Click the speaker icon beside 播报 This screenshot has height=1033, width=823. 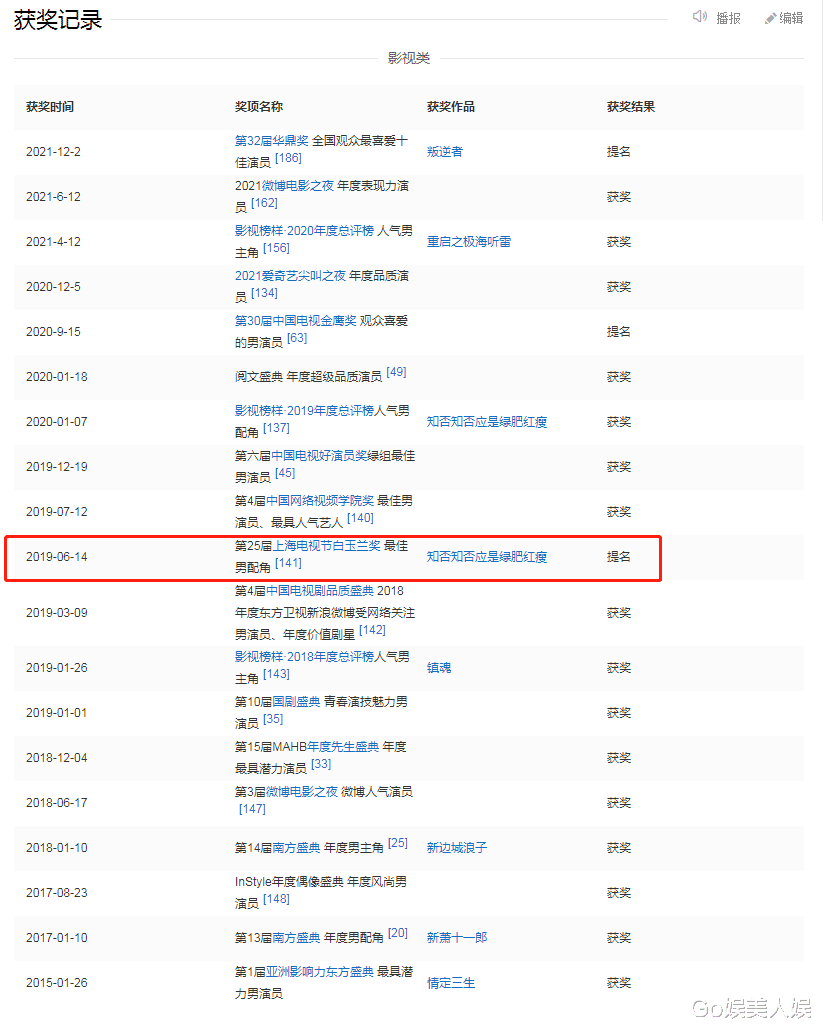coord(700,17)
